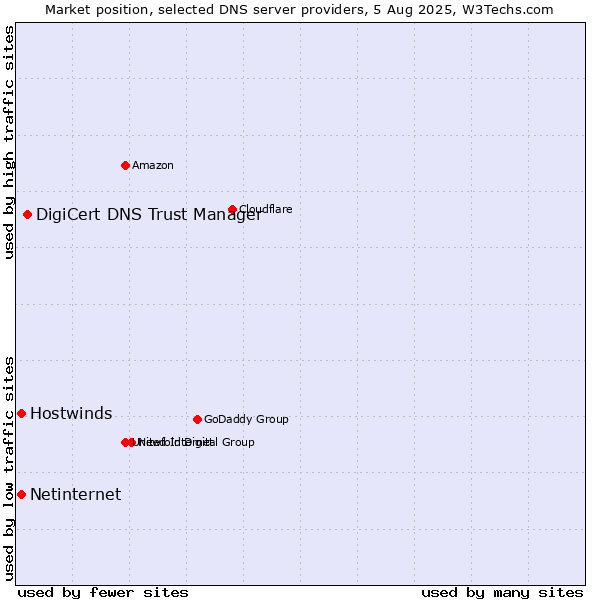Viewport: 600px width, 600px height.
Task: Select the DigiCert DNS Trust Manager label
Action: click(149, 215)
